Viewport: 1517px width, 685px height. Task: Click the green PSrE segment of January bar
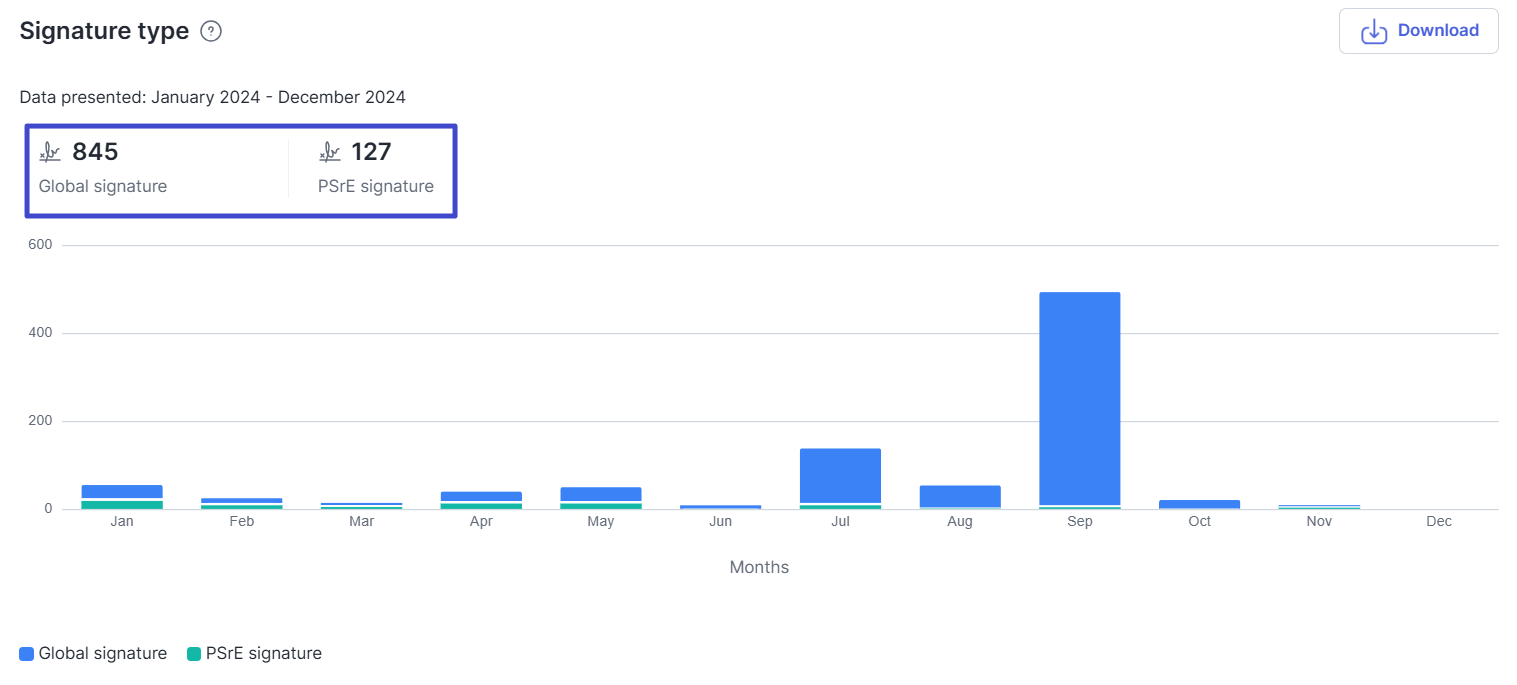pos(122,505)
